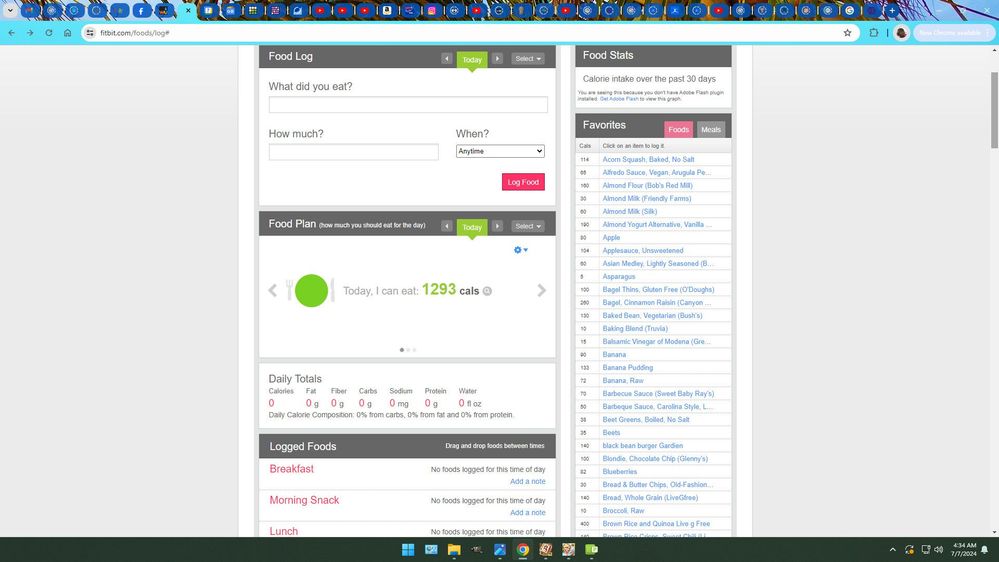The width and height of the screenshot is (999, 562).
Task: Click the address bar URL
Action: pyautogui.click(x=134, y=32)
